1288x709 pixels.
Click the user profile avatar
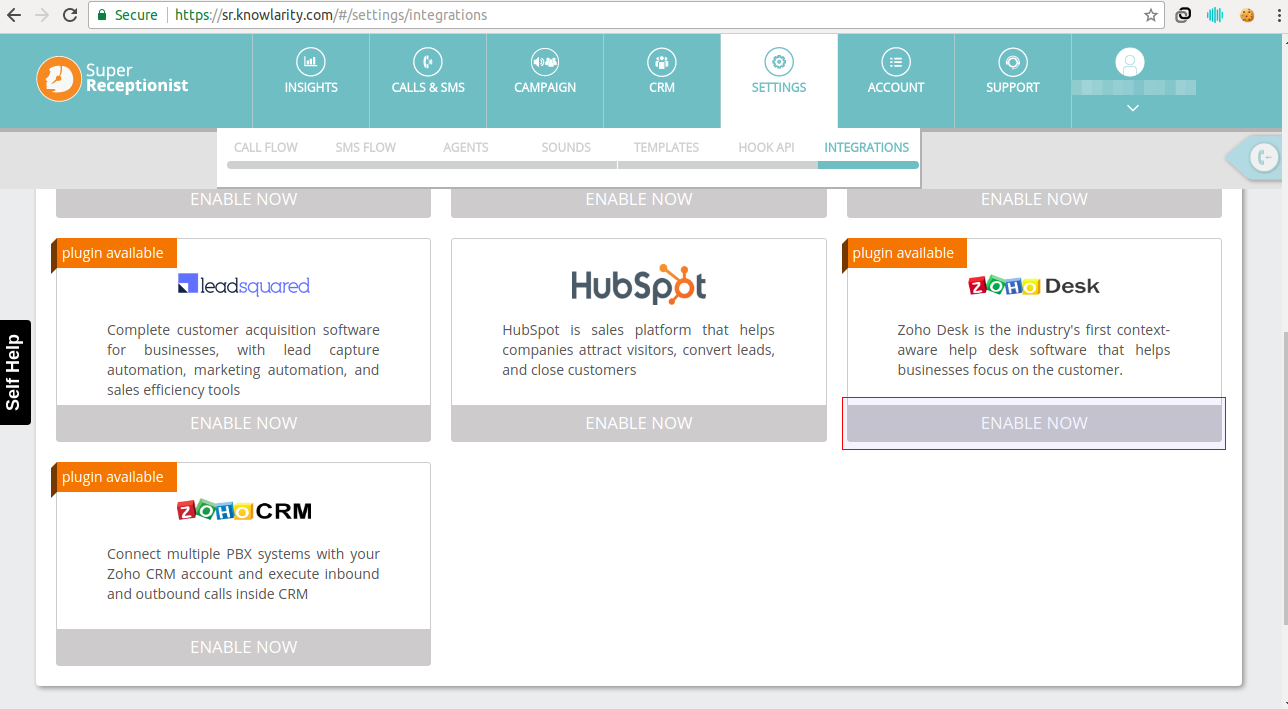(1131, 63)
